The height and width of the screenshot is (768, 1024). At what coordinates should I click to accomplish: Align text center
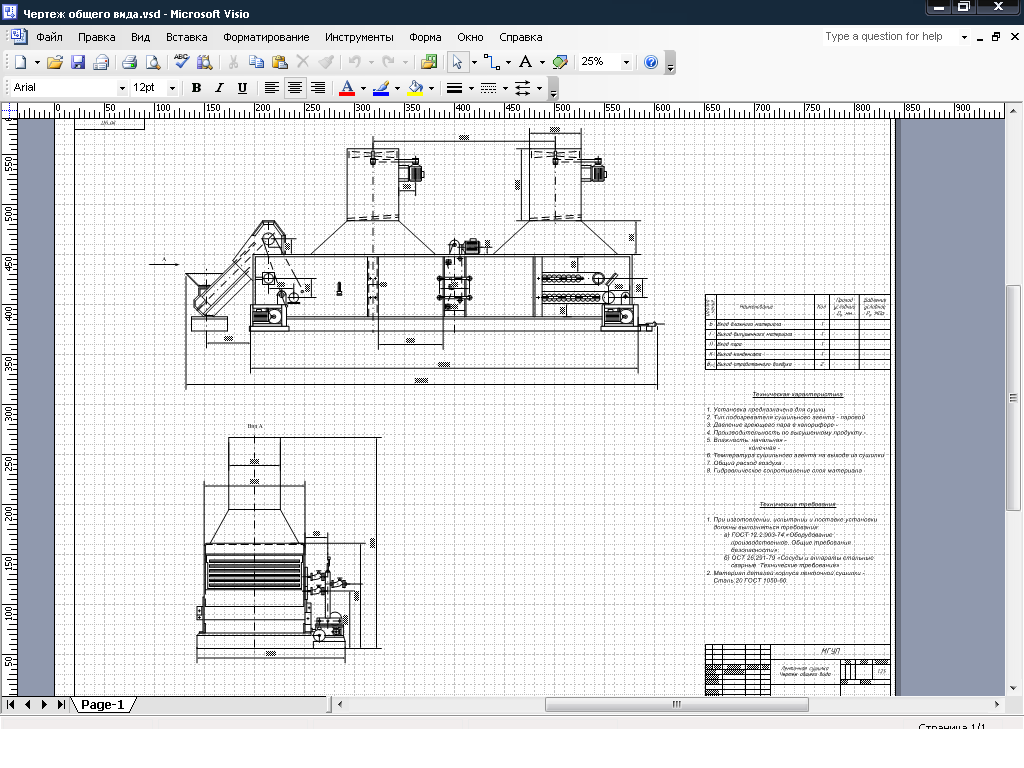[295, 88]
